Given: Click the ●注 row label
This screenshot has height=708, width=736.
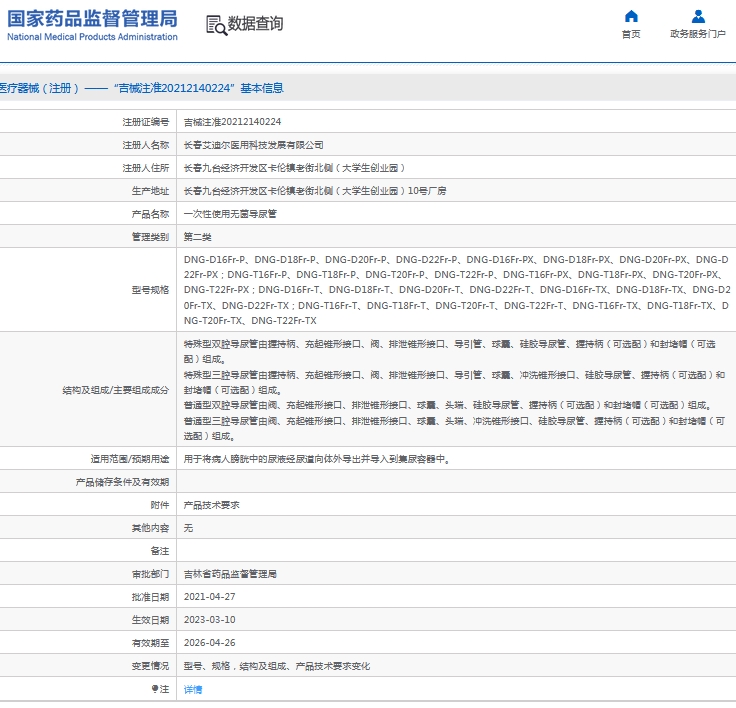Looking at the screenshot, I should point(160,689).
